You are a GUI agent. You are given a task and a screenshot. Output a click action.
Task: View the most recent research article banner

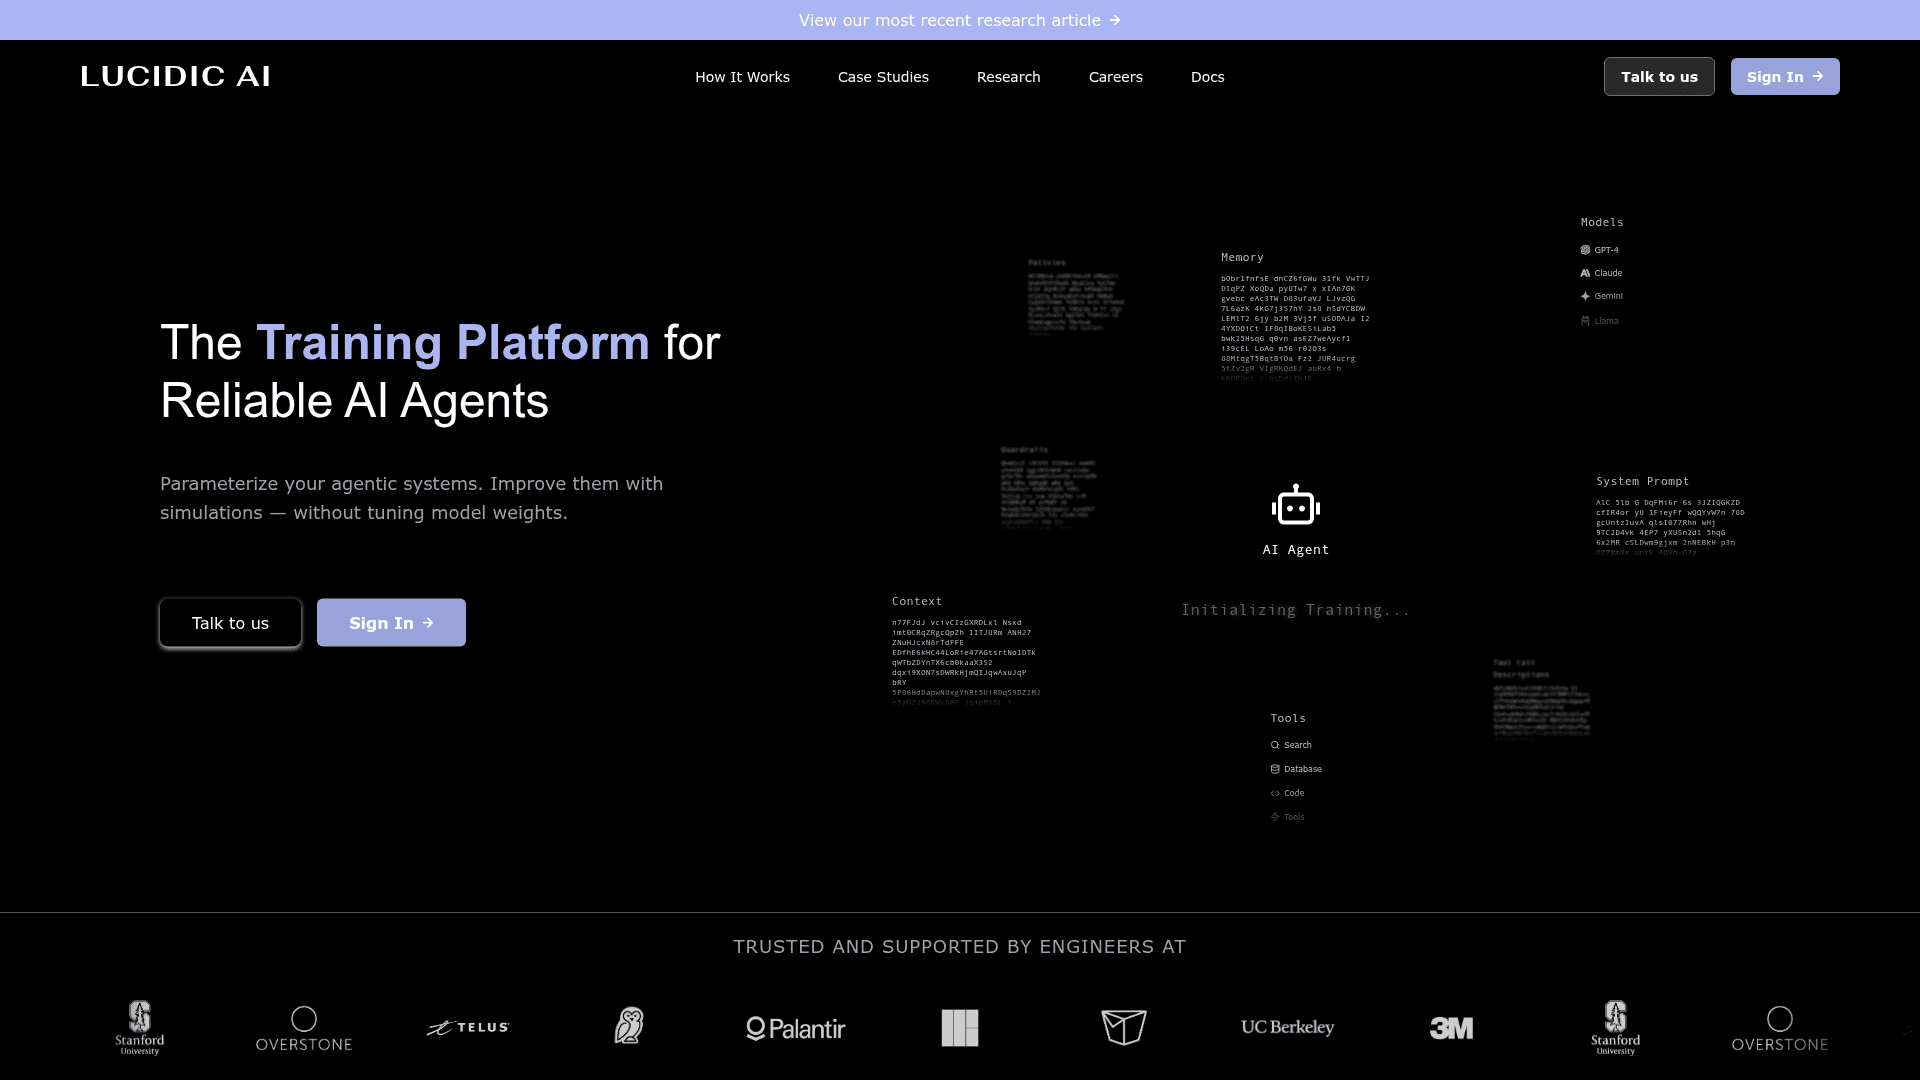point(960,20)
